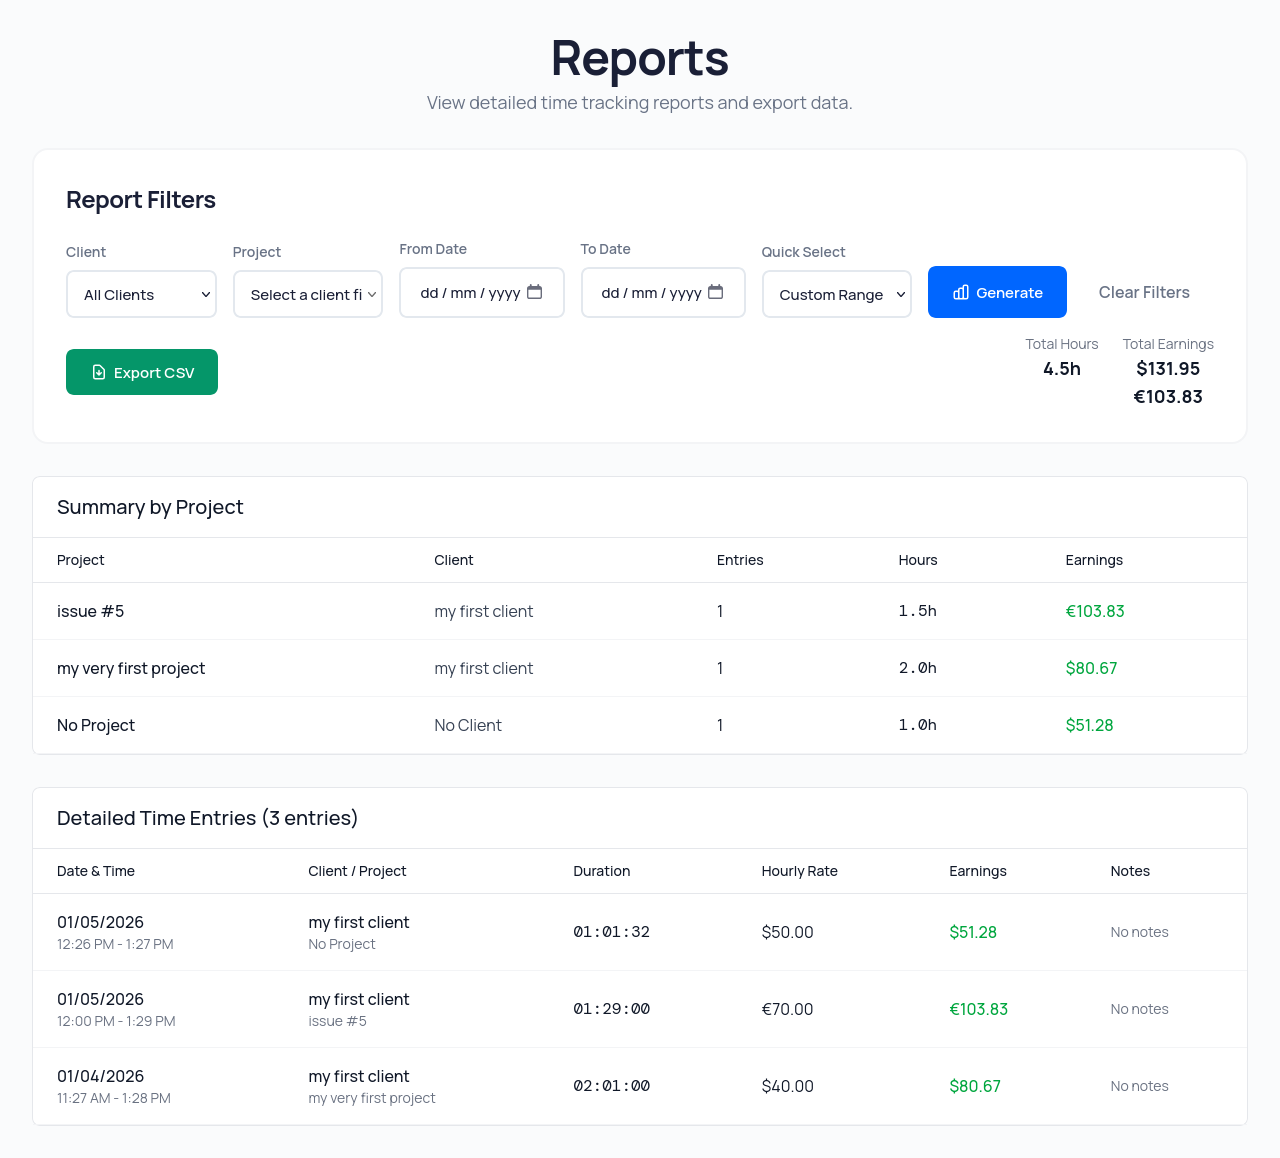Image resolution: width=1280 pixels, height=1158 pixels.
Task: Click the Client / Project column header
Action: tap(357, 871)
